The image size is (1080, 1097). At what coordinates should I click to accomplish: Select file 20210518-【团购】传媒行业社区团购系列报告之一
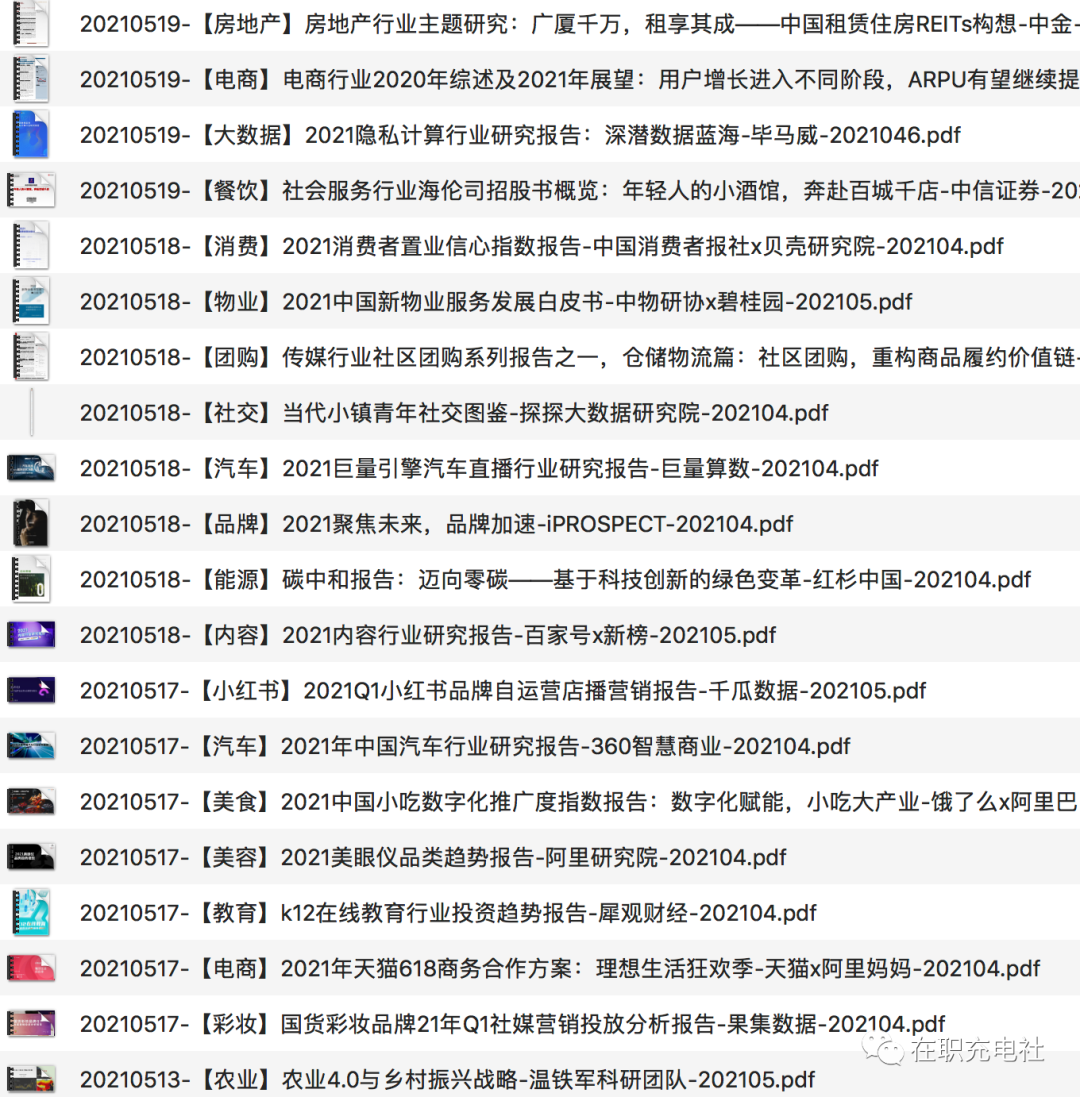[x=540, y=357]
